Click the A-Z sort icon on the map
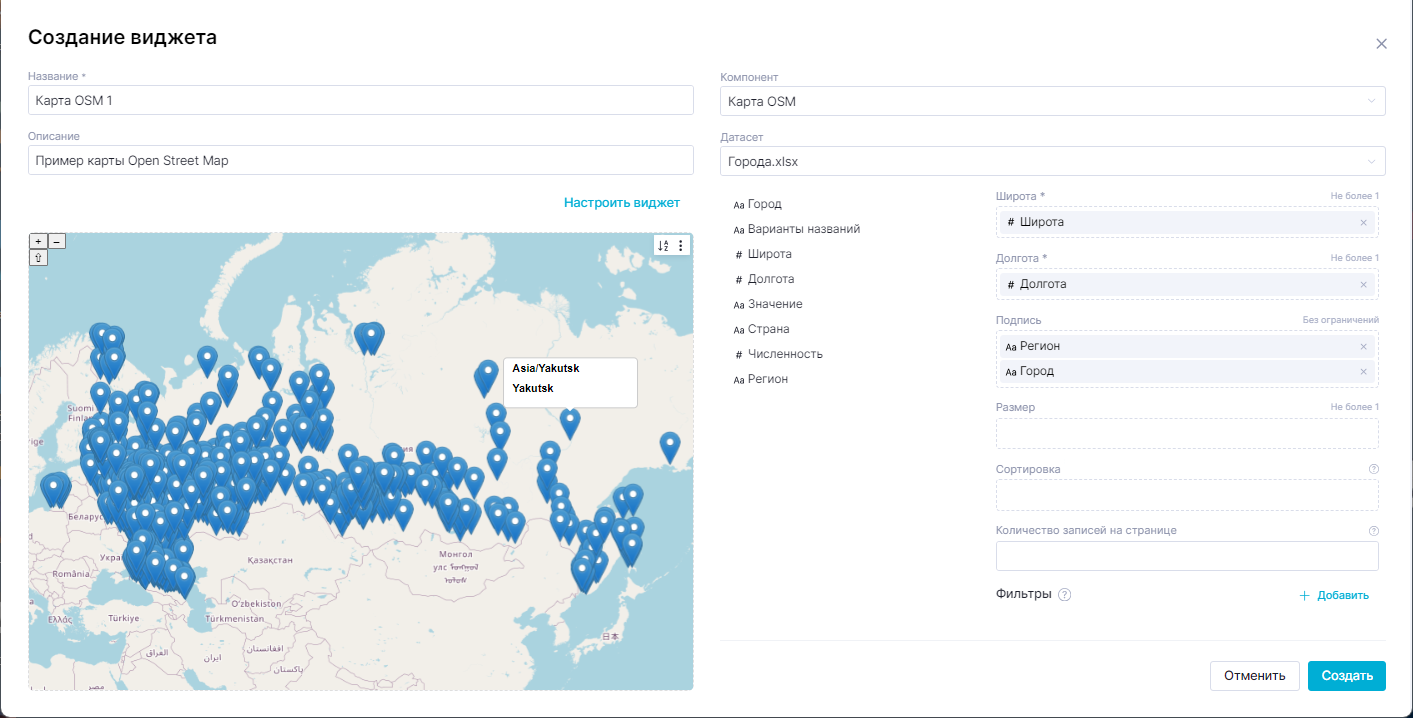Image resolution: width=1413 pixels, height=718 pixels. (663, 245)
